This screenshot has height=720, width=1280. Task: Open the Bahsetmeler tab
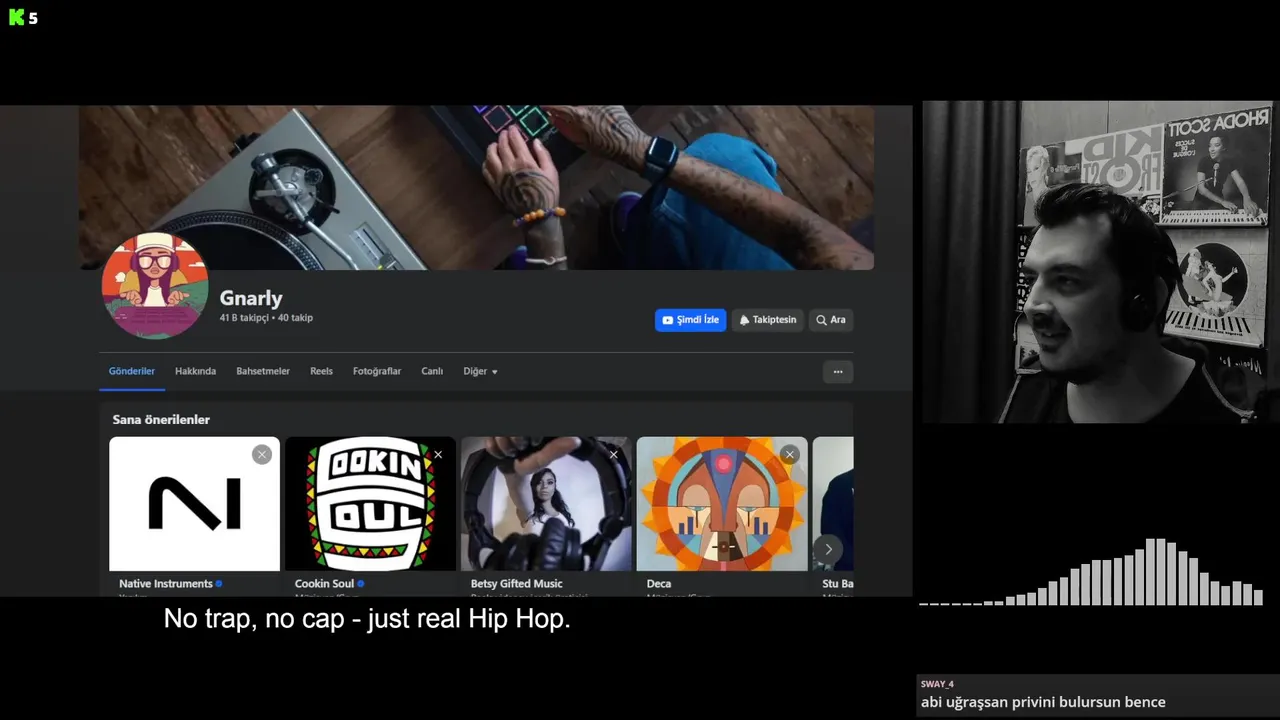tap(263, 371)
